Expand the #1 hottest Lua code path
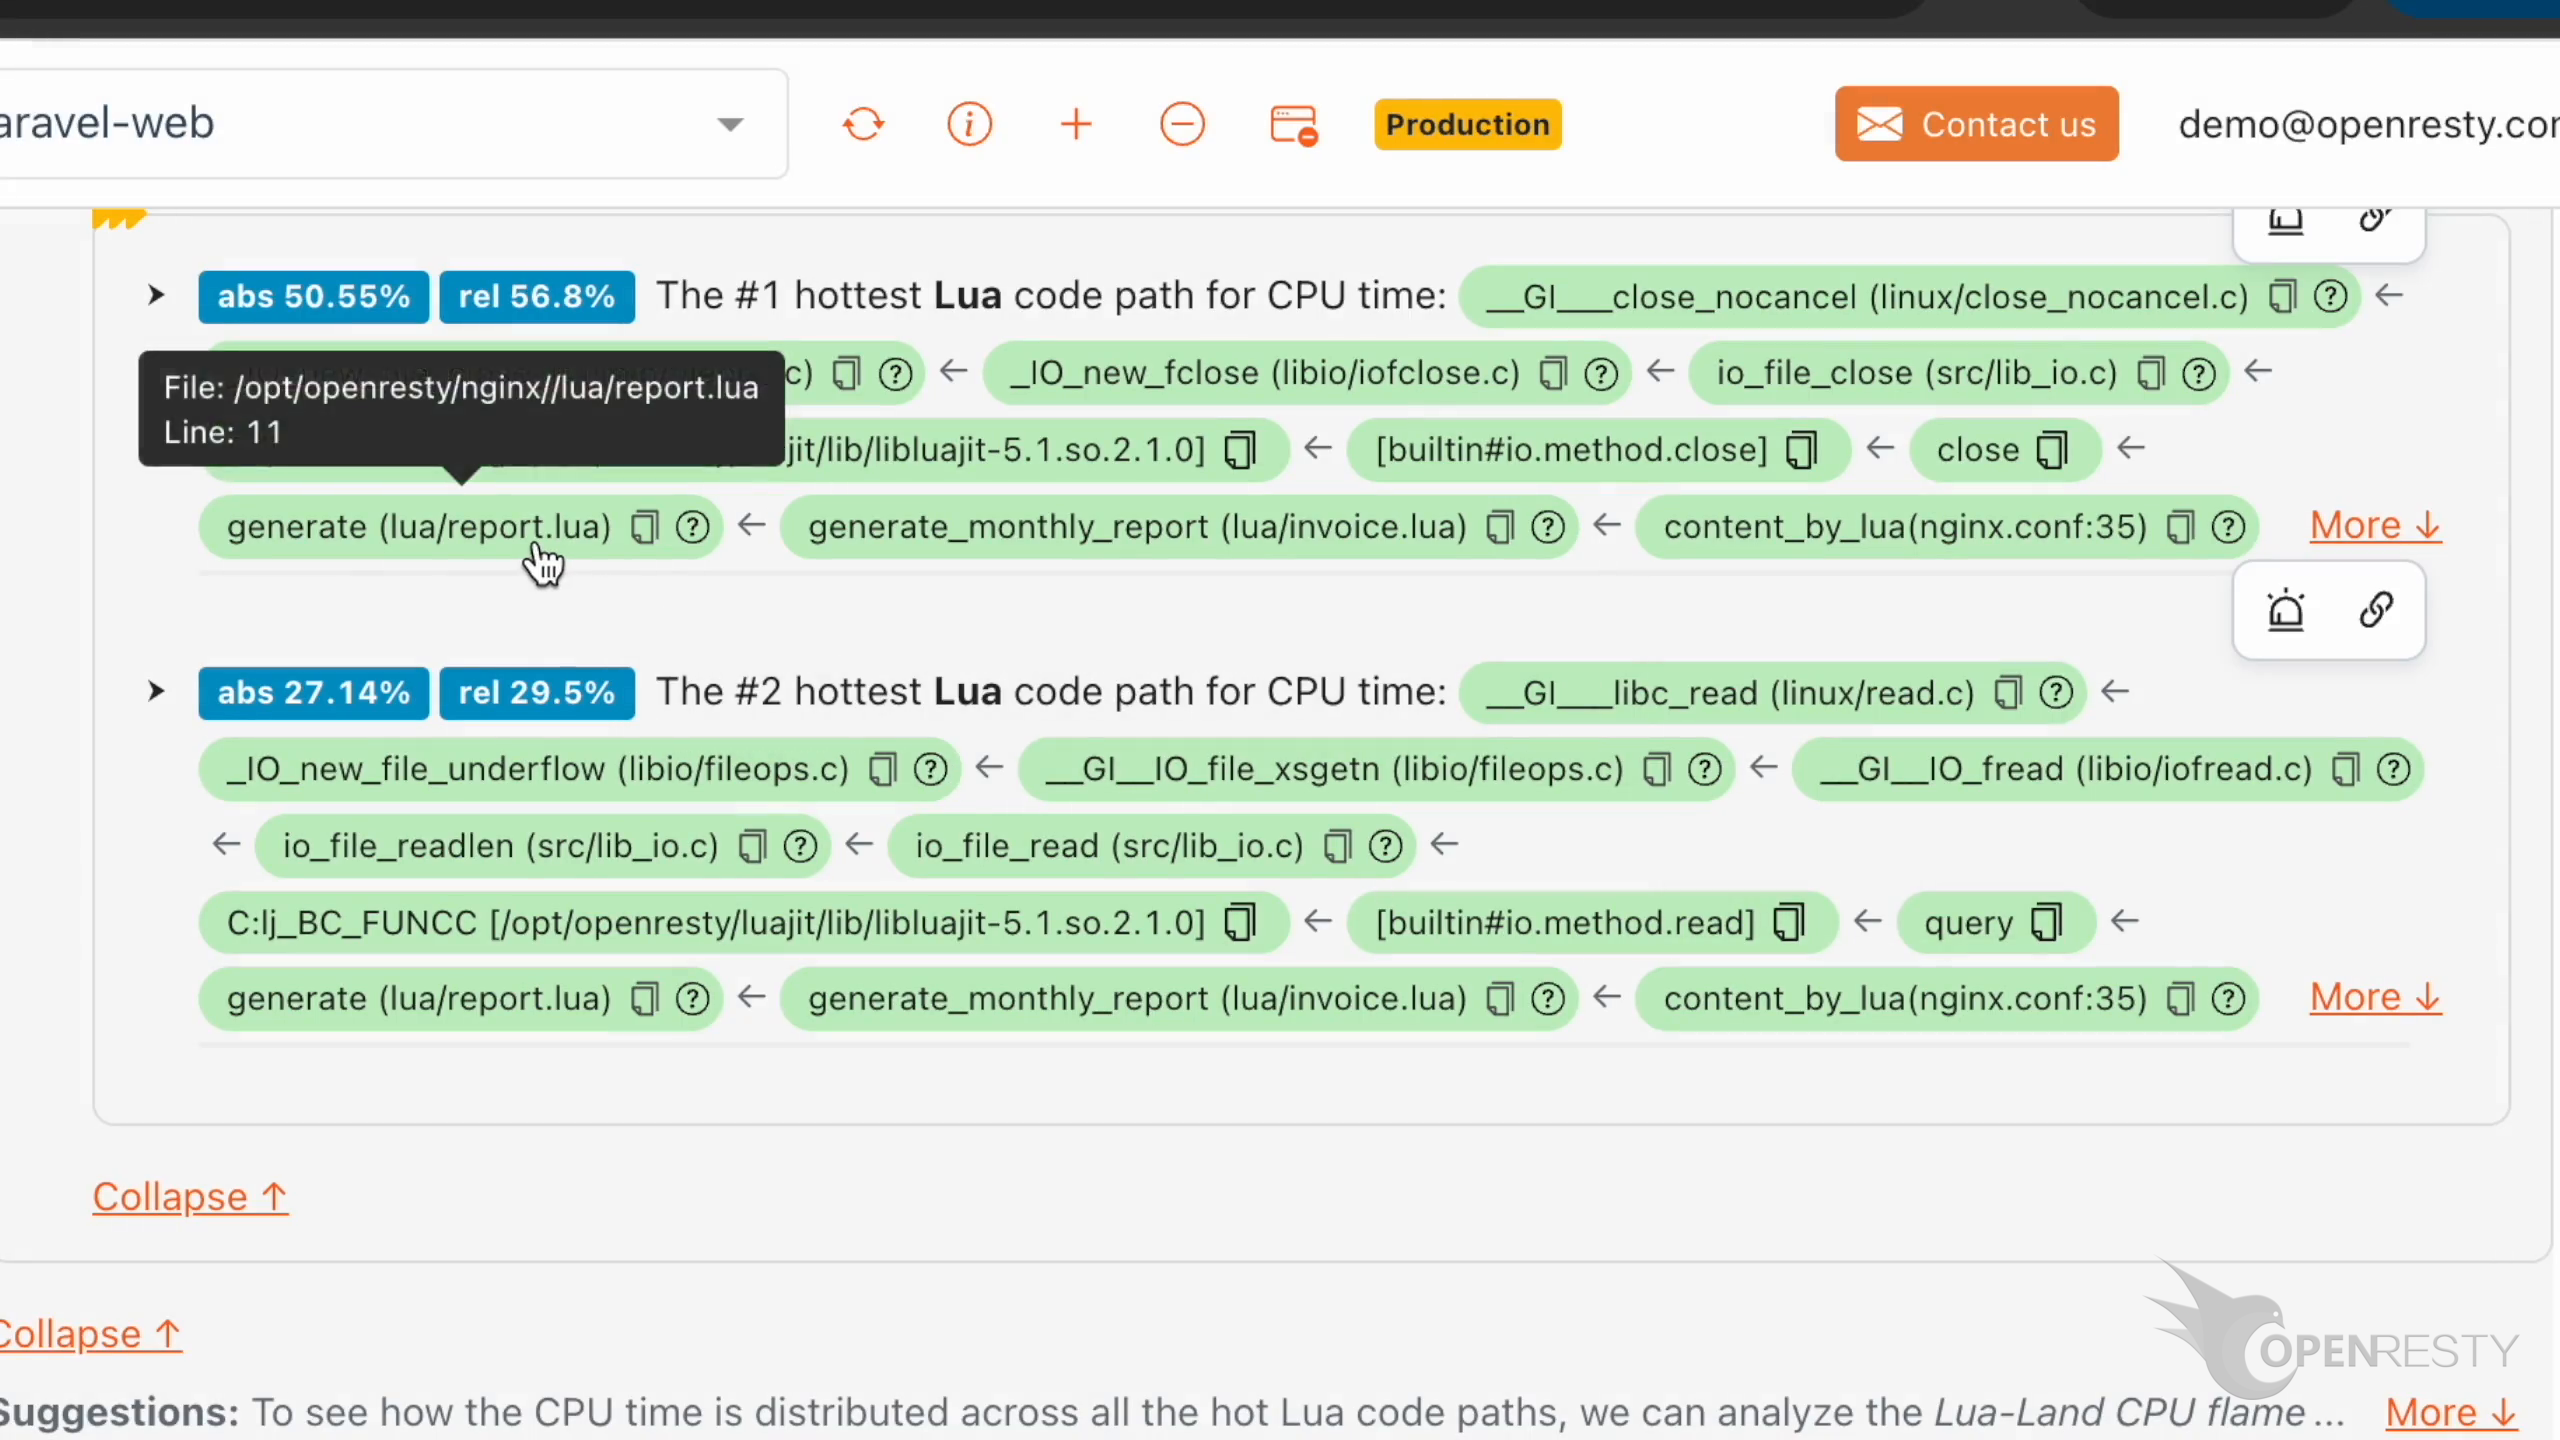The width and height of the screenshot is (2560, 1440). tap(156, 295)
